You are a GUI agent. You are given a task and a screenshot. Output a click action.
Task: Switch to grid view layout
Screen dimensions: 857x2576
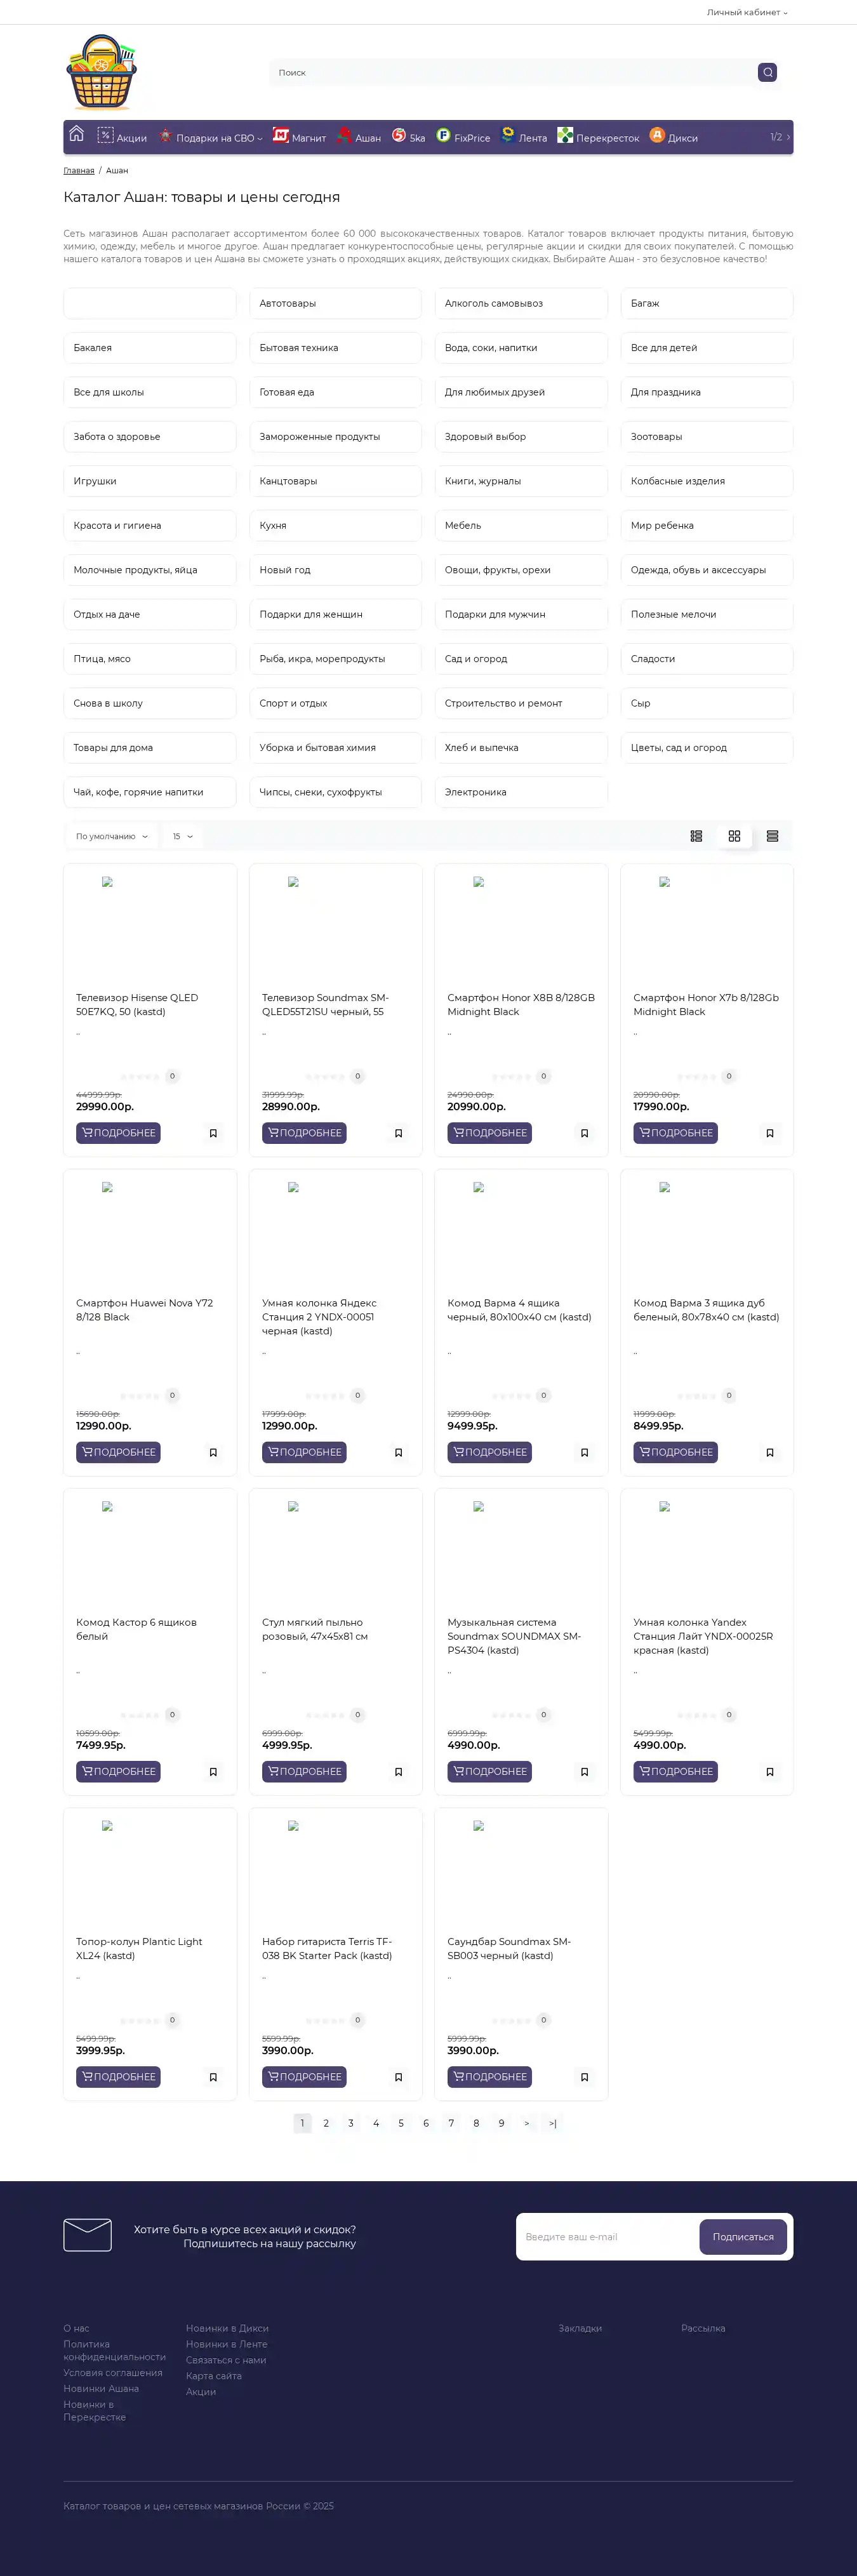pyautogui.click(x=734, y=836)
